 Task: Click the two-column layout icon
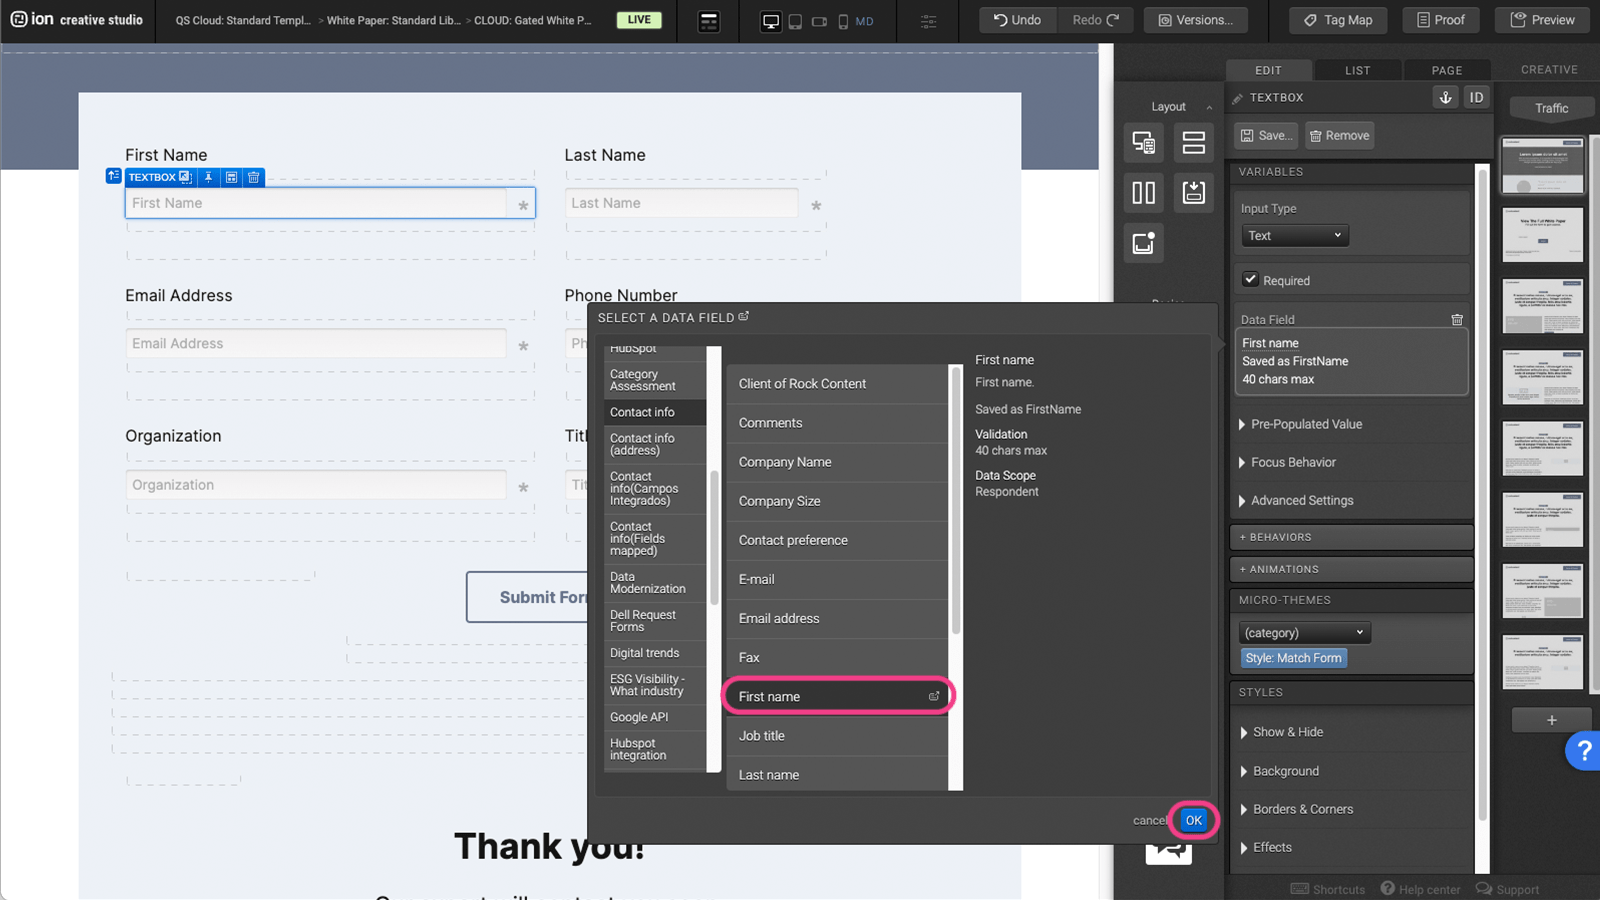pos(1143,192)
